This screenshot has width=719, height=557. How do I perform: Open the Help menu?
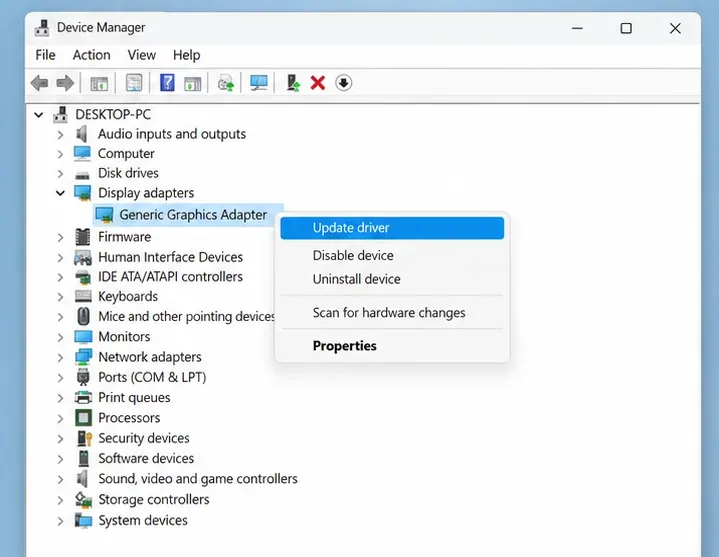[x=187, y=55]
